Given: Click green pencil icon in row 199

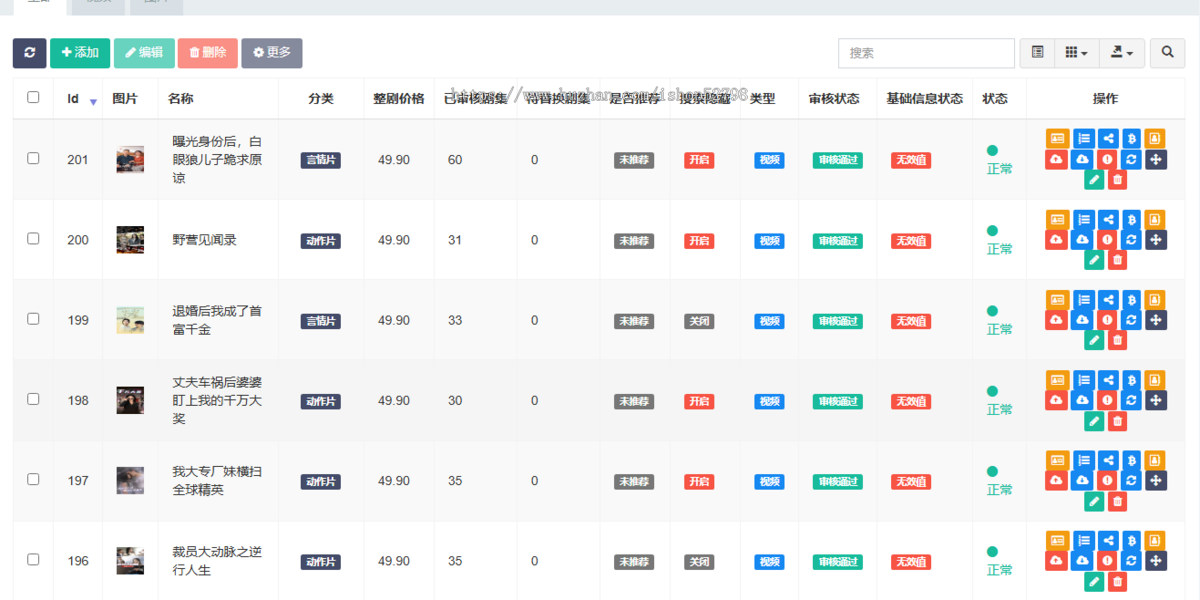Looking at the screenshot, I should tap(1094, 340).
